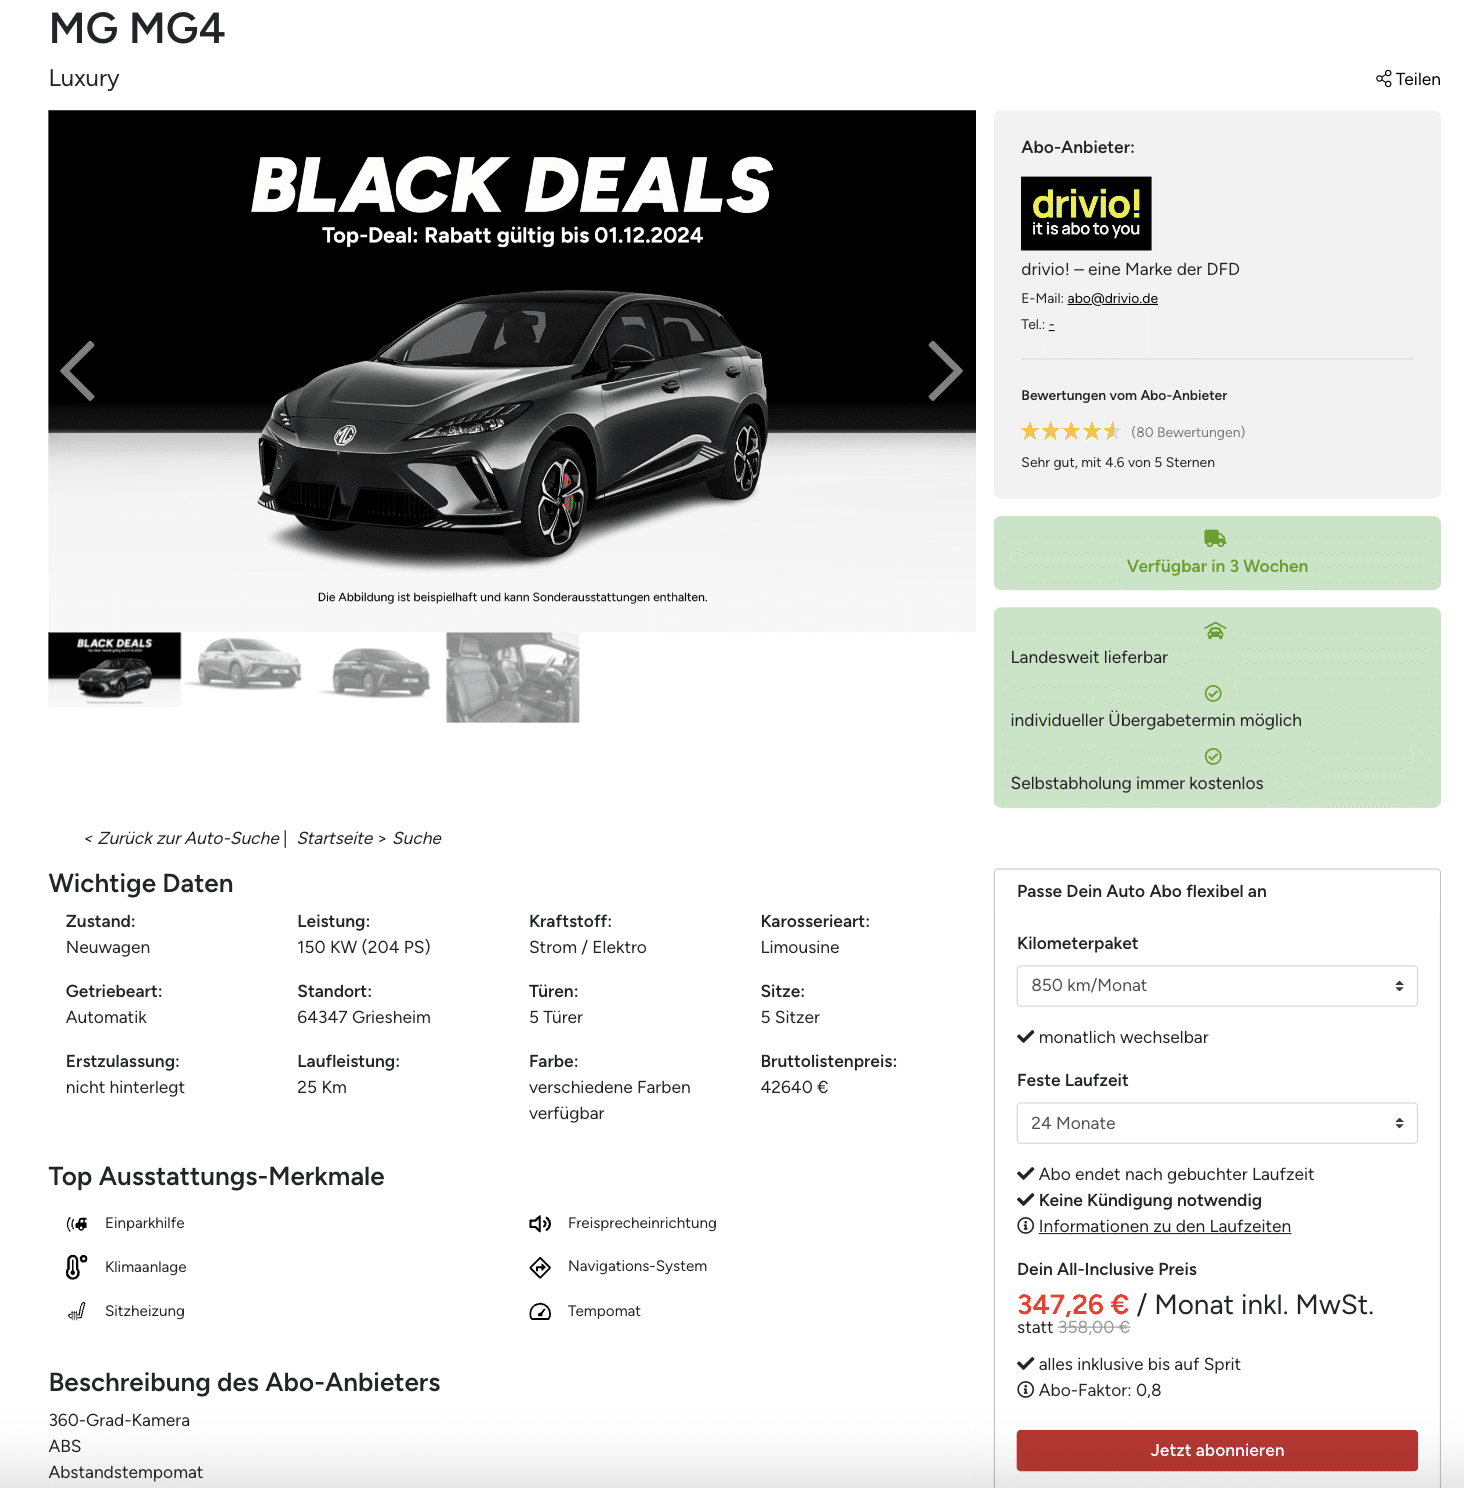
Task: Email the provider at abo@drivio.de
Action: click(1112, 298)
